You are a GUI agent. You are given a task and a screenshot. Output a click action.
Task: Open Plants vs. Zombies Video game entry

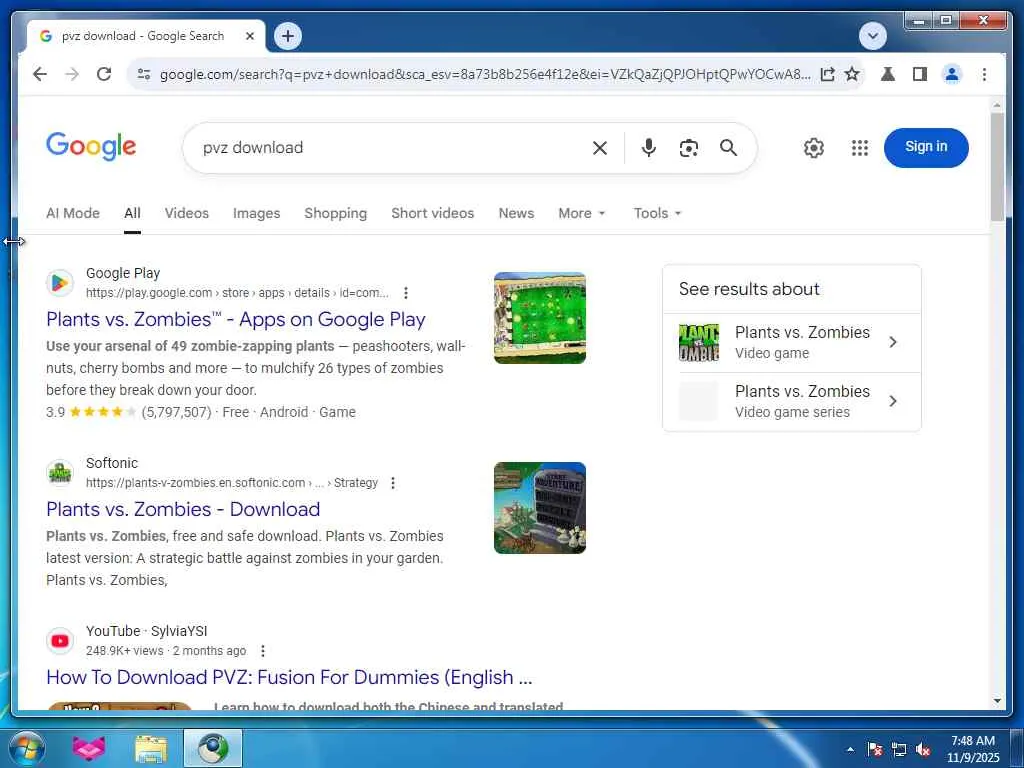(x=792, y=343)
